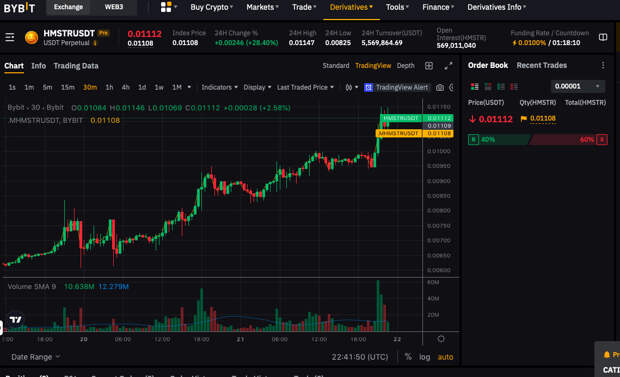Expand the Last Traded Price dropdown

click(305, 87)
